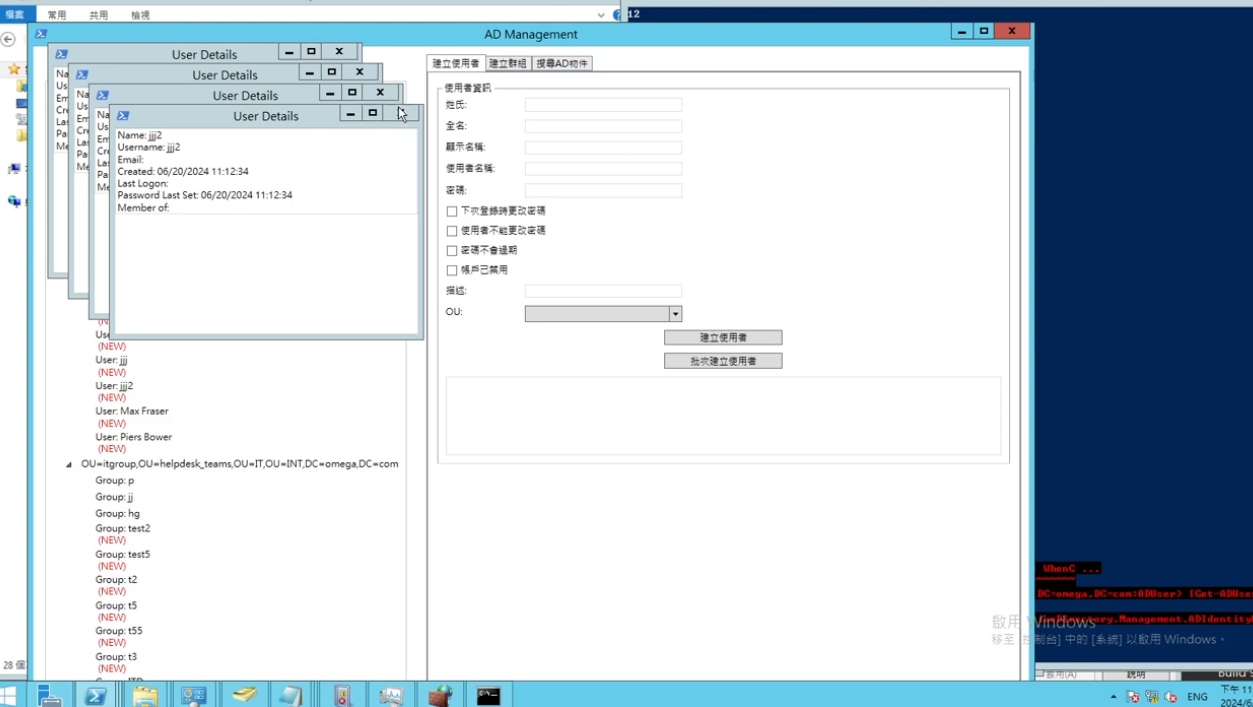Open the OU dropdown list
This screenshot has width=1253, height=707.
click(x=675, y=314)
